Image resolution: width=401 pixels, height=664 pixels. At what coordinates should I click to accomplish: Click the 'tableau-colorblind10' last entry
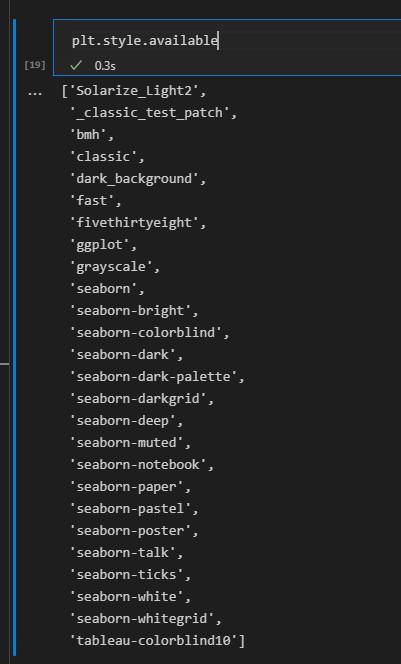click(157, 641)
